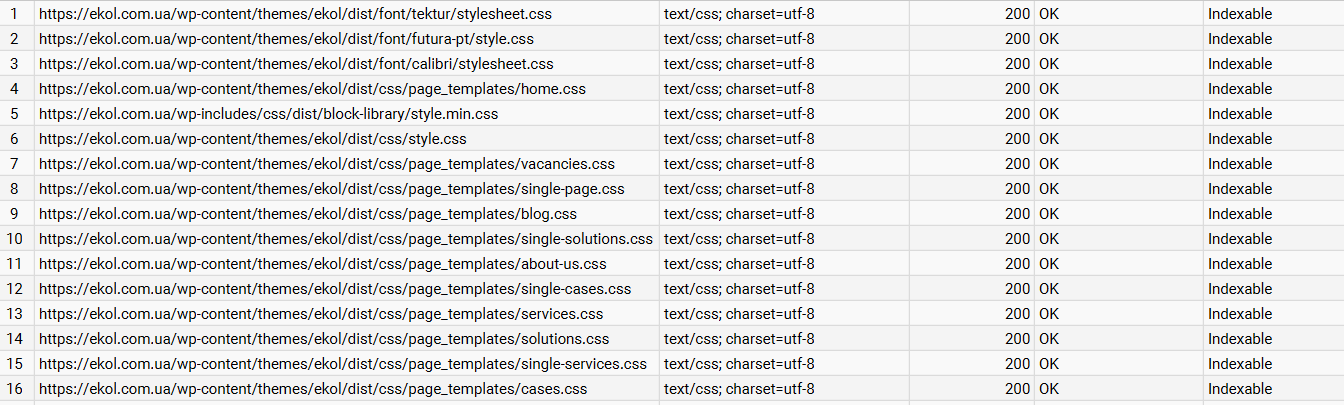Viewport: 1344px width, 405px height.
Task: Click the page_templates/home.css URL cell
Action: [346, 89]
